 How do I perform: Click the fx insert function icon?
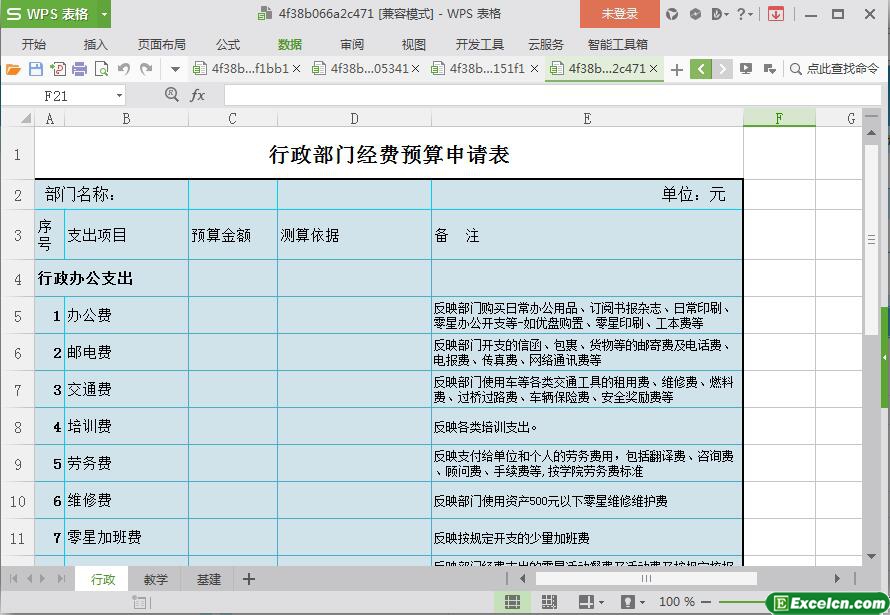pyautogui.click(x=197, y=95)
